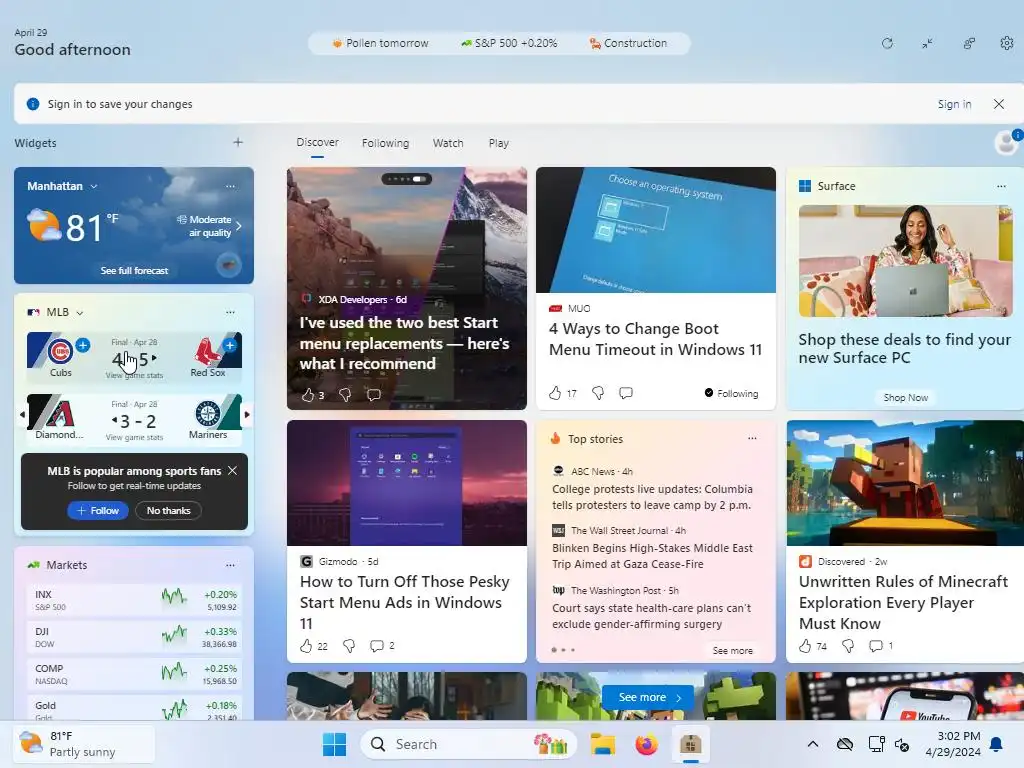Follow the Red Sox plus badge
Screen dimensions: 1024x768
pos(230,345)
